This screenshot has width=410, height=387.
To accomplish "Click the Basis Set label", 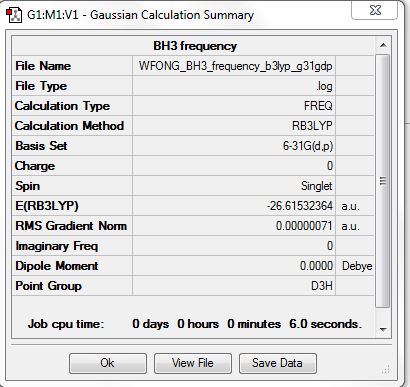I will (x=41, y=146).
